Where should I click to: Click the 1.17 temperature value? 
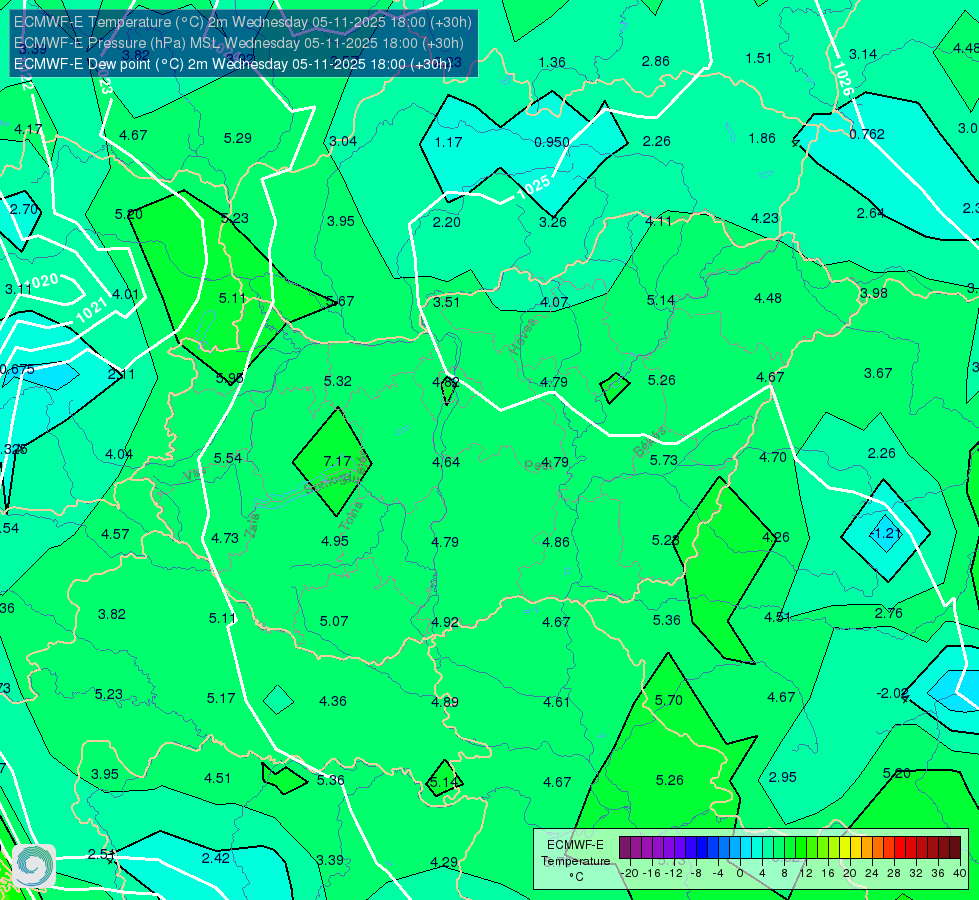click(x=448, y=142)
